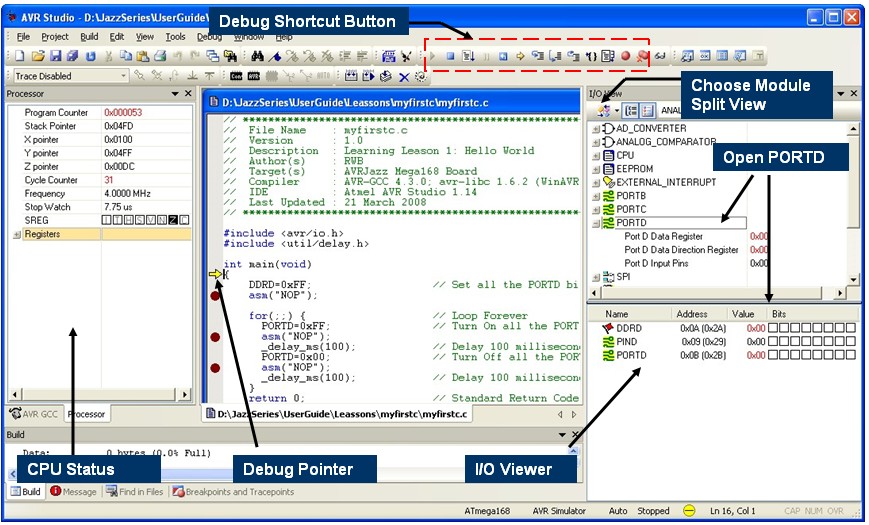The image size is (869, 525).
Task: Click the Cut scissors icon
Action: [x=109, y=56]
